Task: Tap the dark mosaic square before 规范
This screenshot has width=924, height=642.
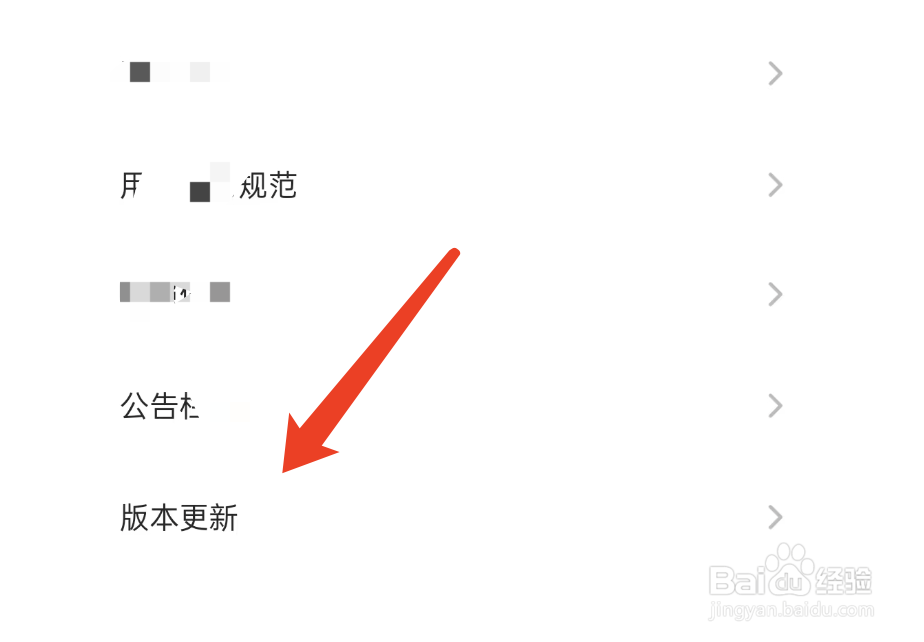Action: 200,192
